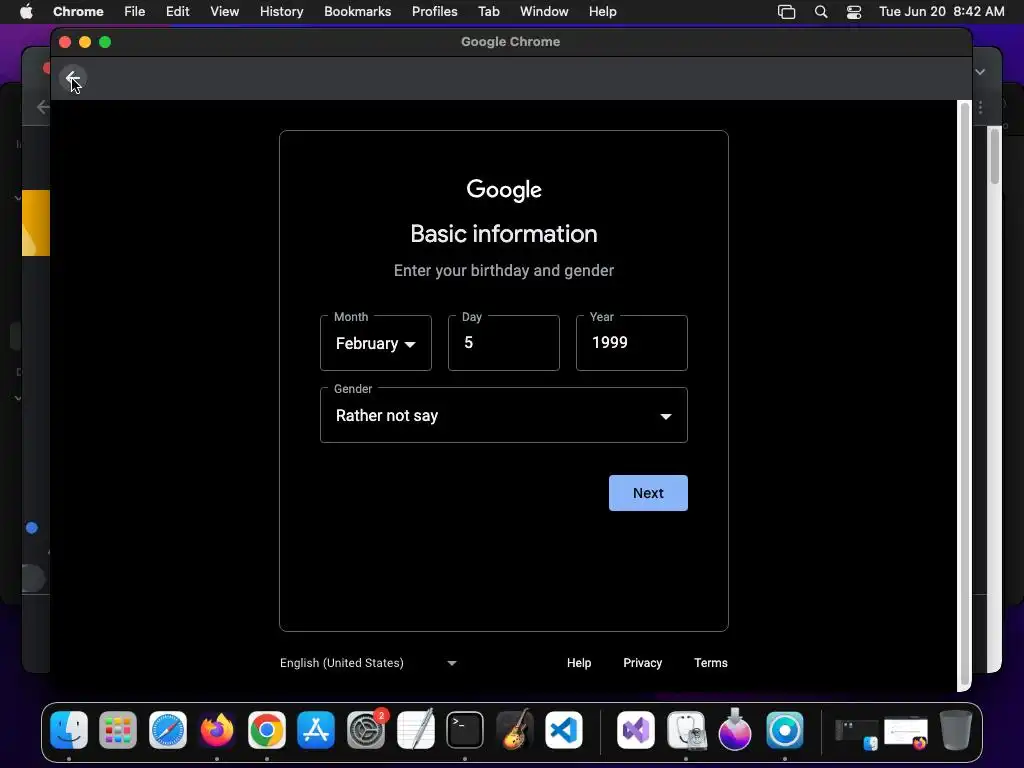Open the Tab menu
The image size is (1024, 768).
488,12
